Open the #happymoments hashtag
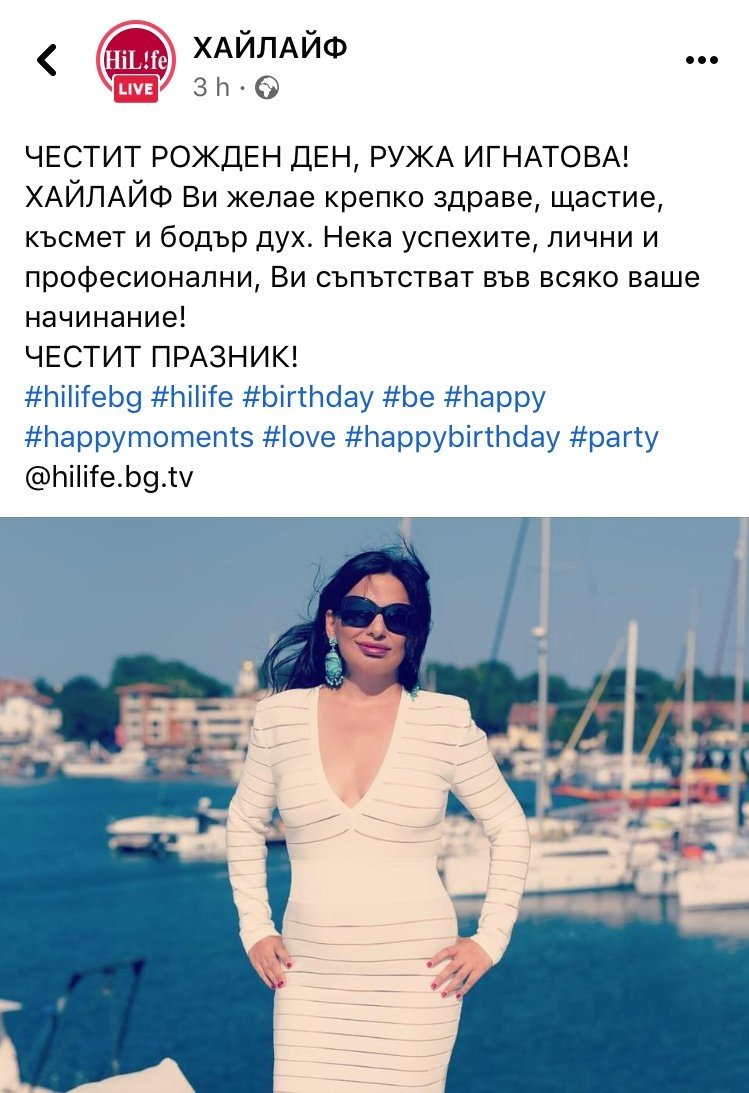 pyautogui.click(x=139, y=438)
